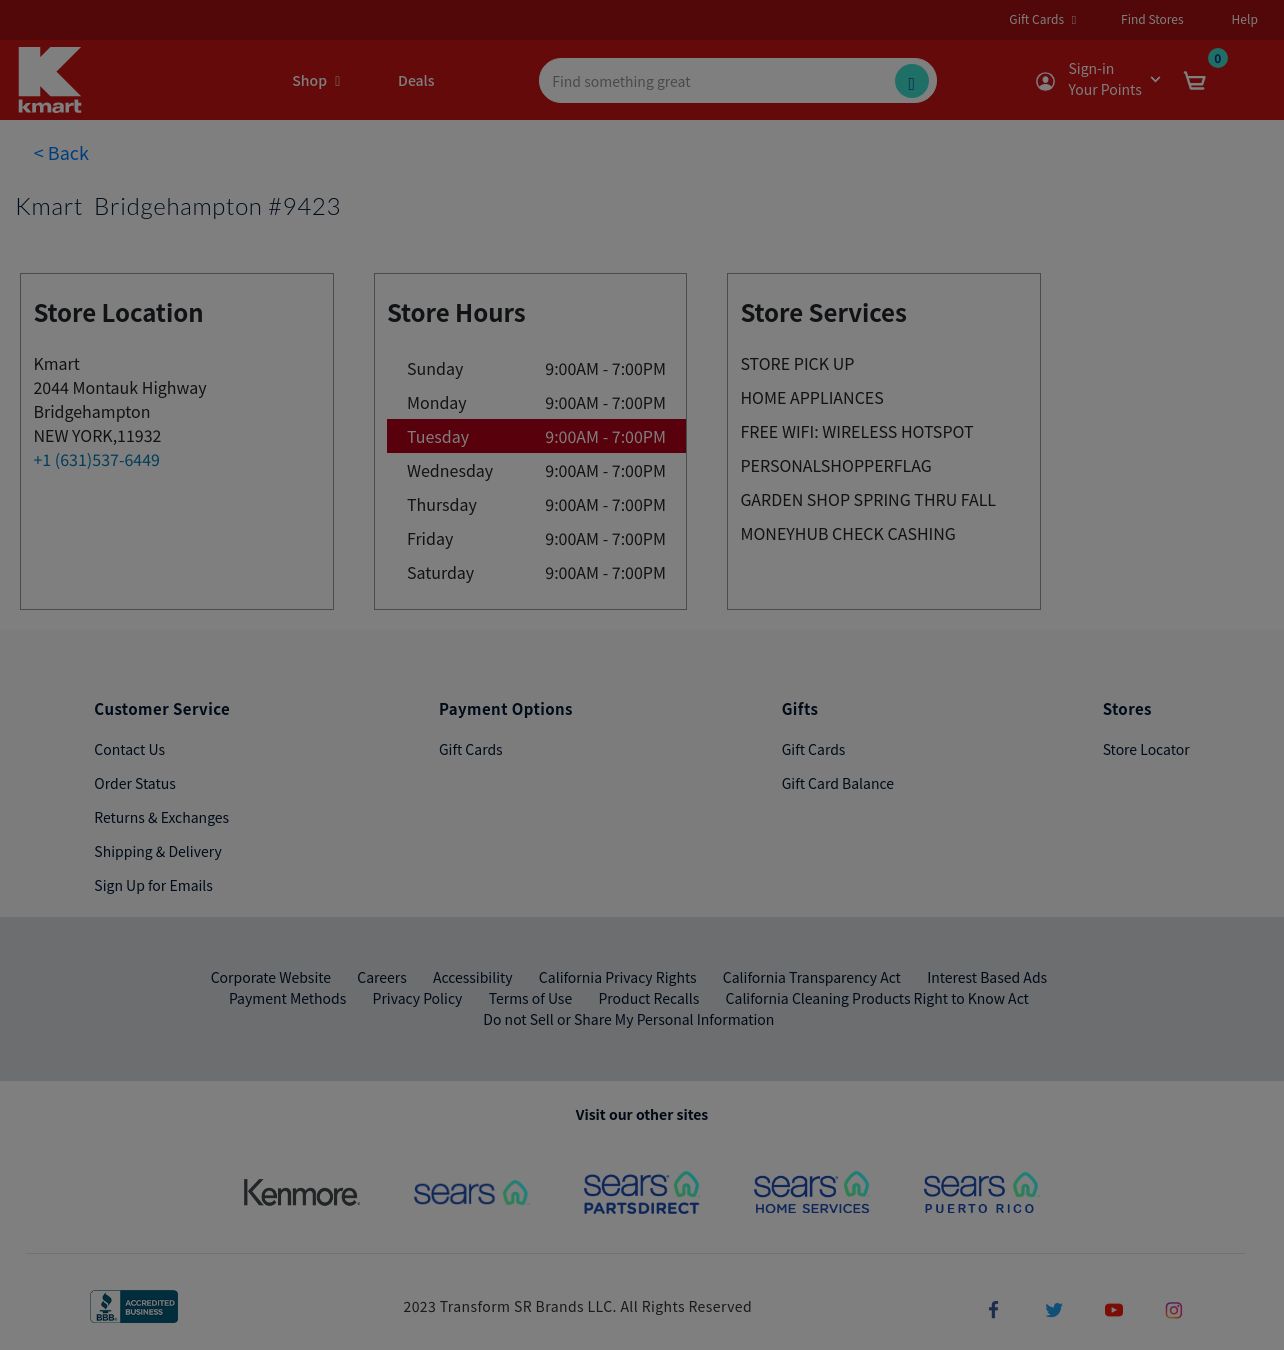
Task: Visit the Sears site logo
Action: click(x=471, y=1192)
